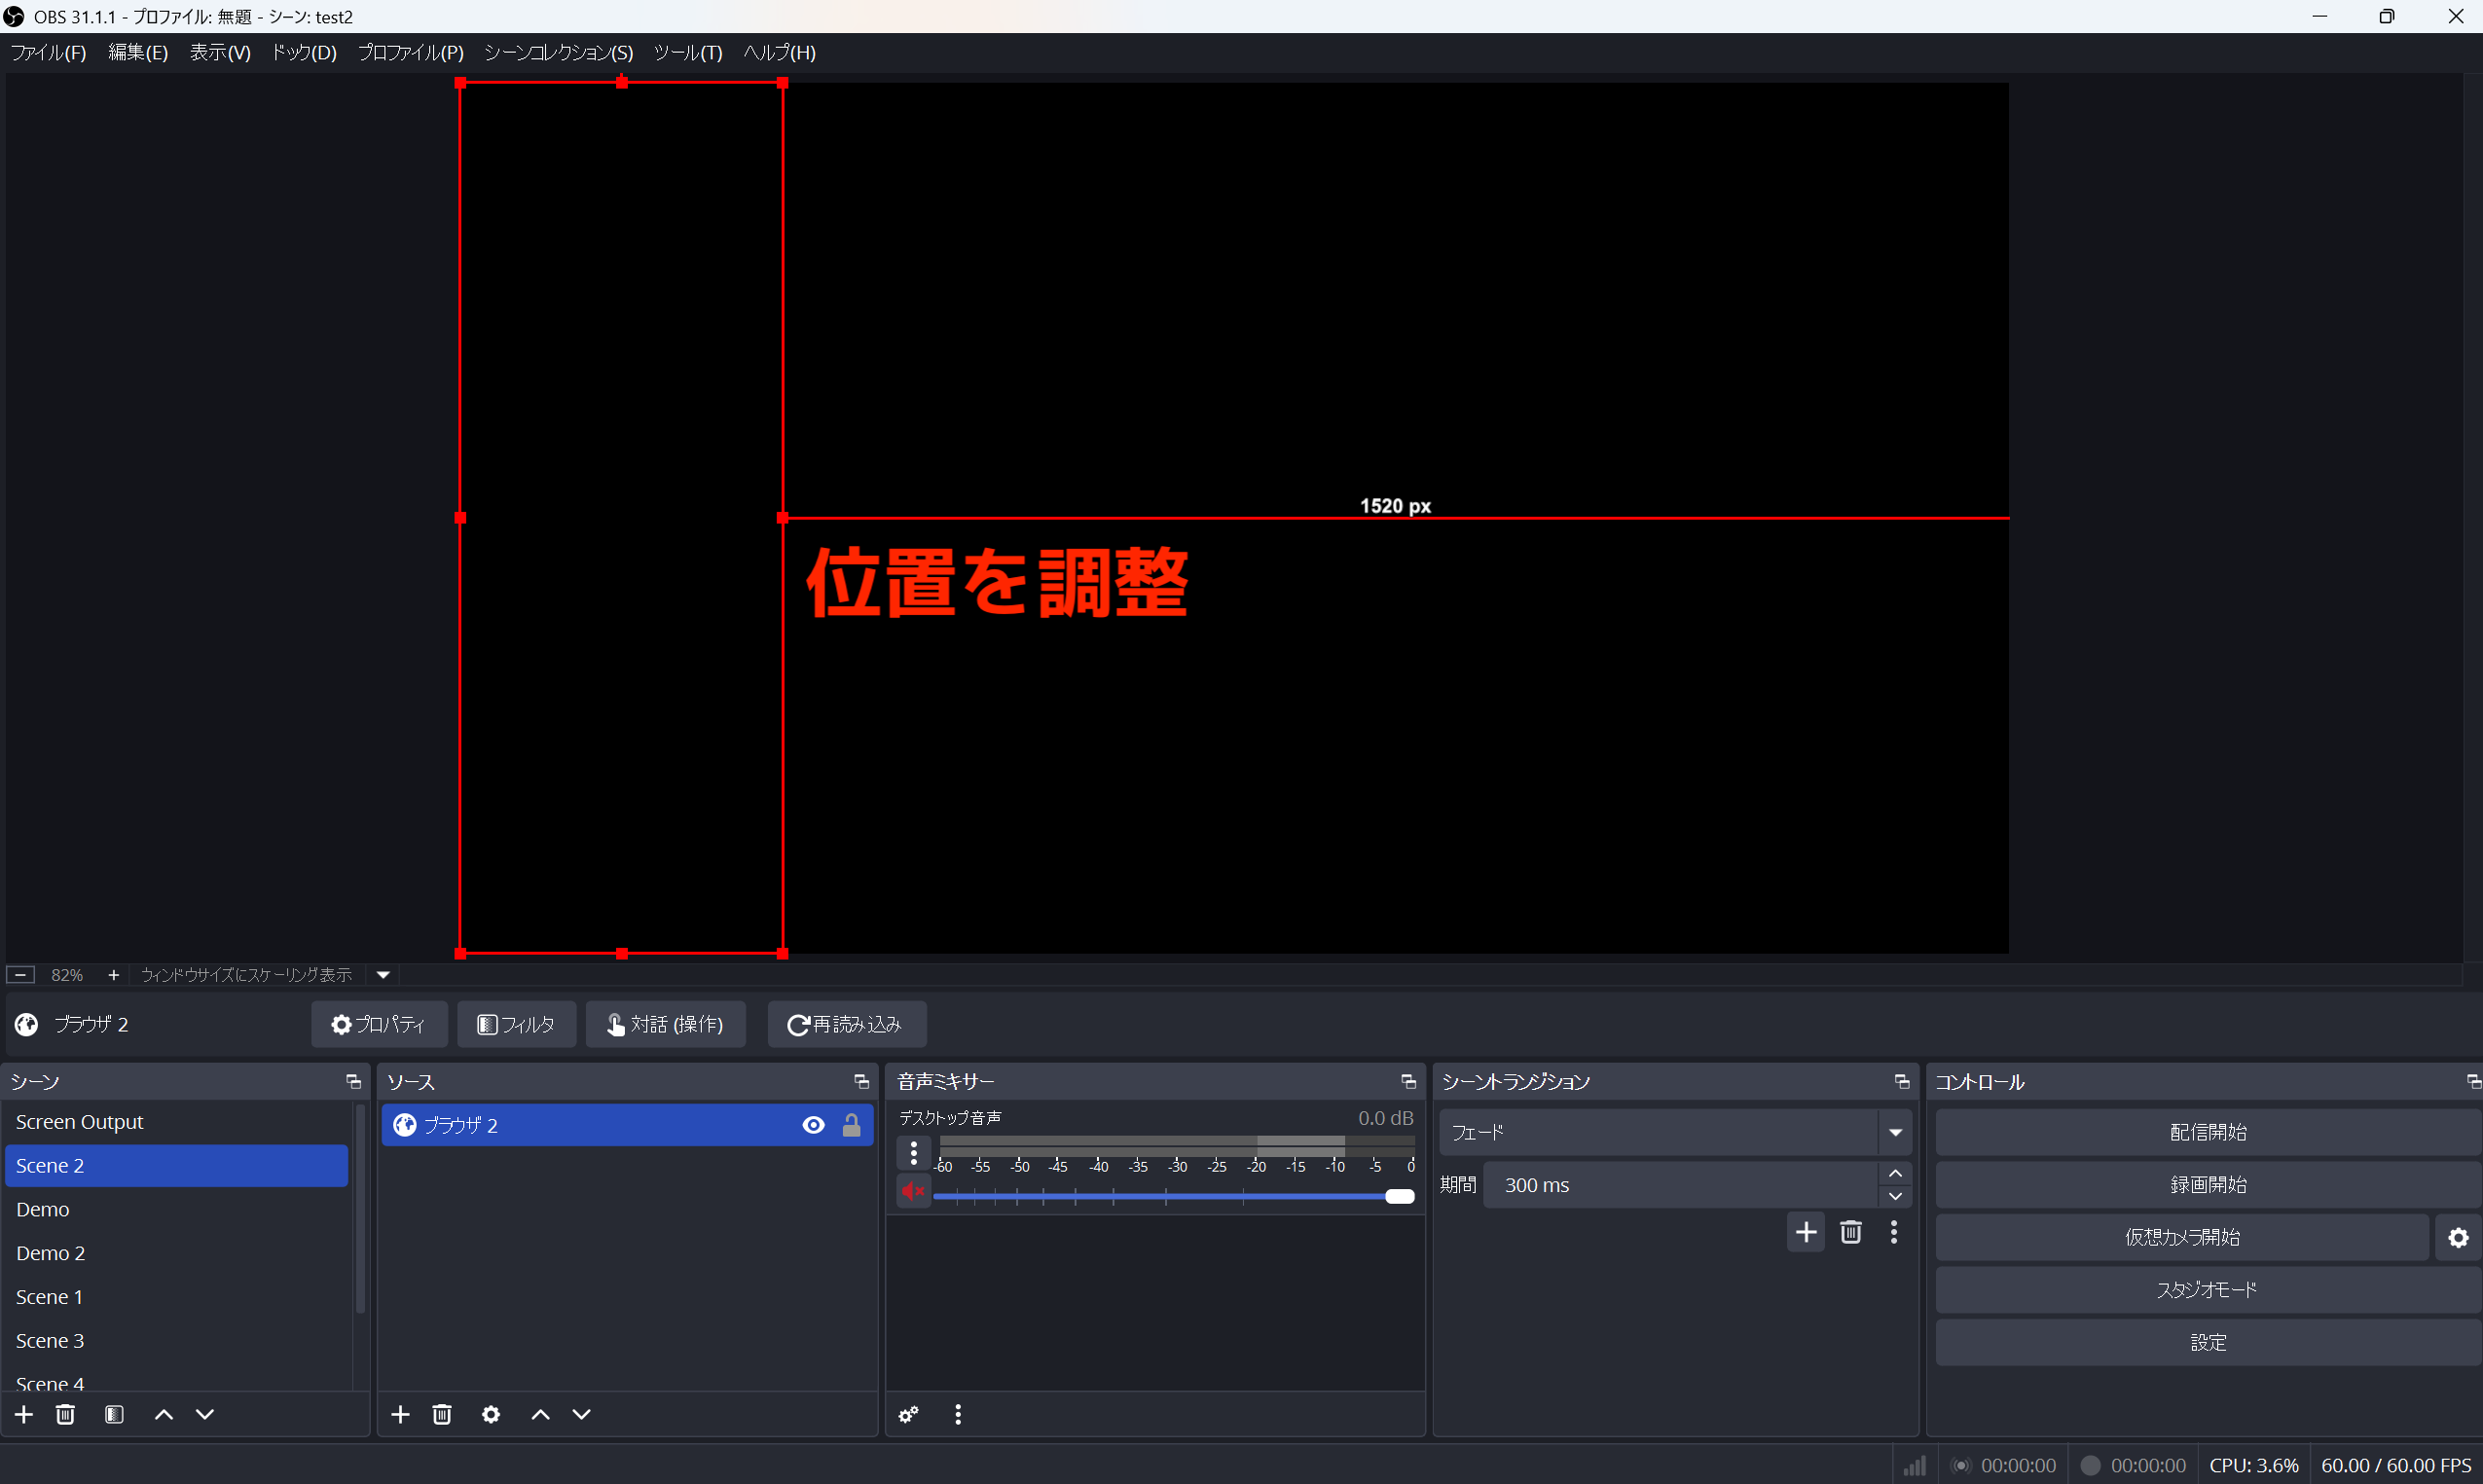This screenshot has width=2483, height=1484.
Task: Add a new source with the plus icon
Action: [x=400, y=1414]
